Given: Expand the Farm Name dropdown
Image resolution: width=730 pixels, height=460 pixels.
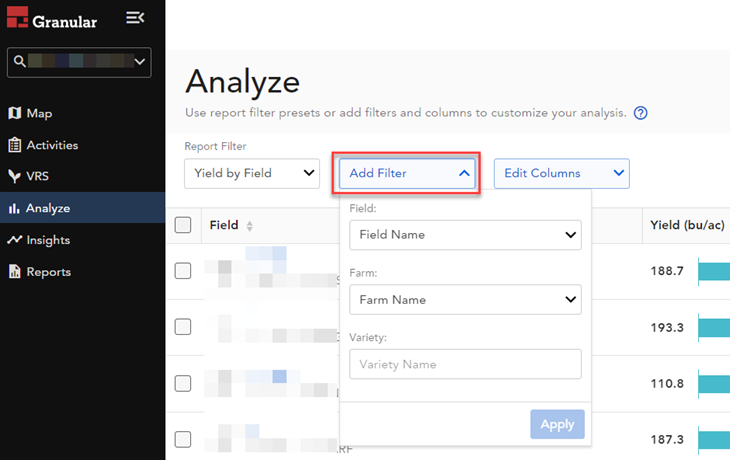Looking at the screenshot, I should (x=465, y=299).
